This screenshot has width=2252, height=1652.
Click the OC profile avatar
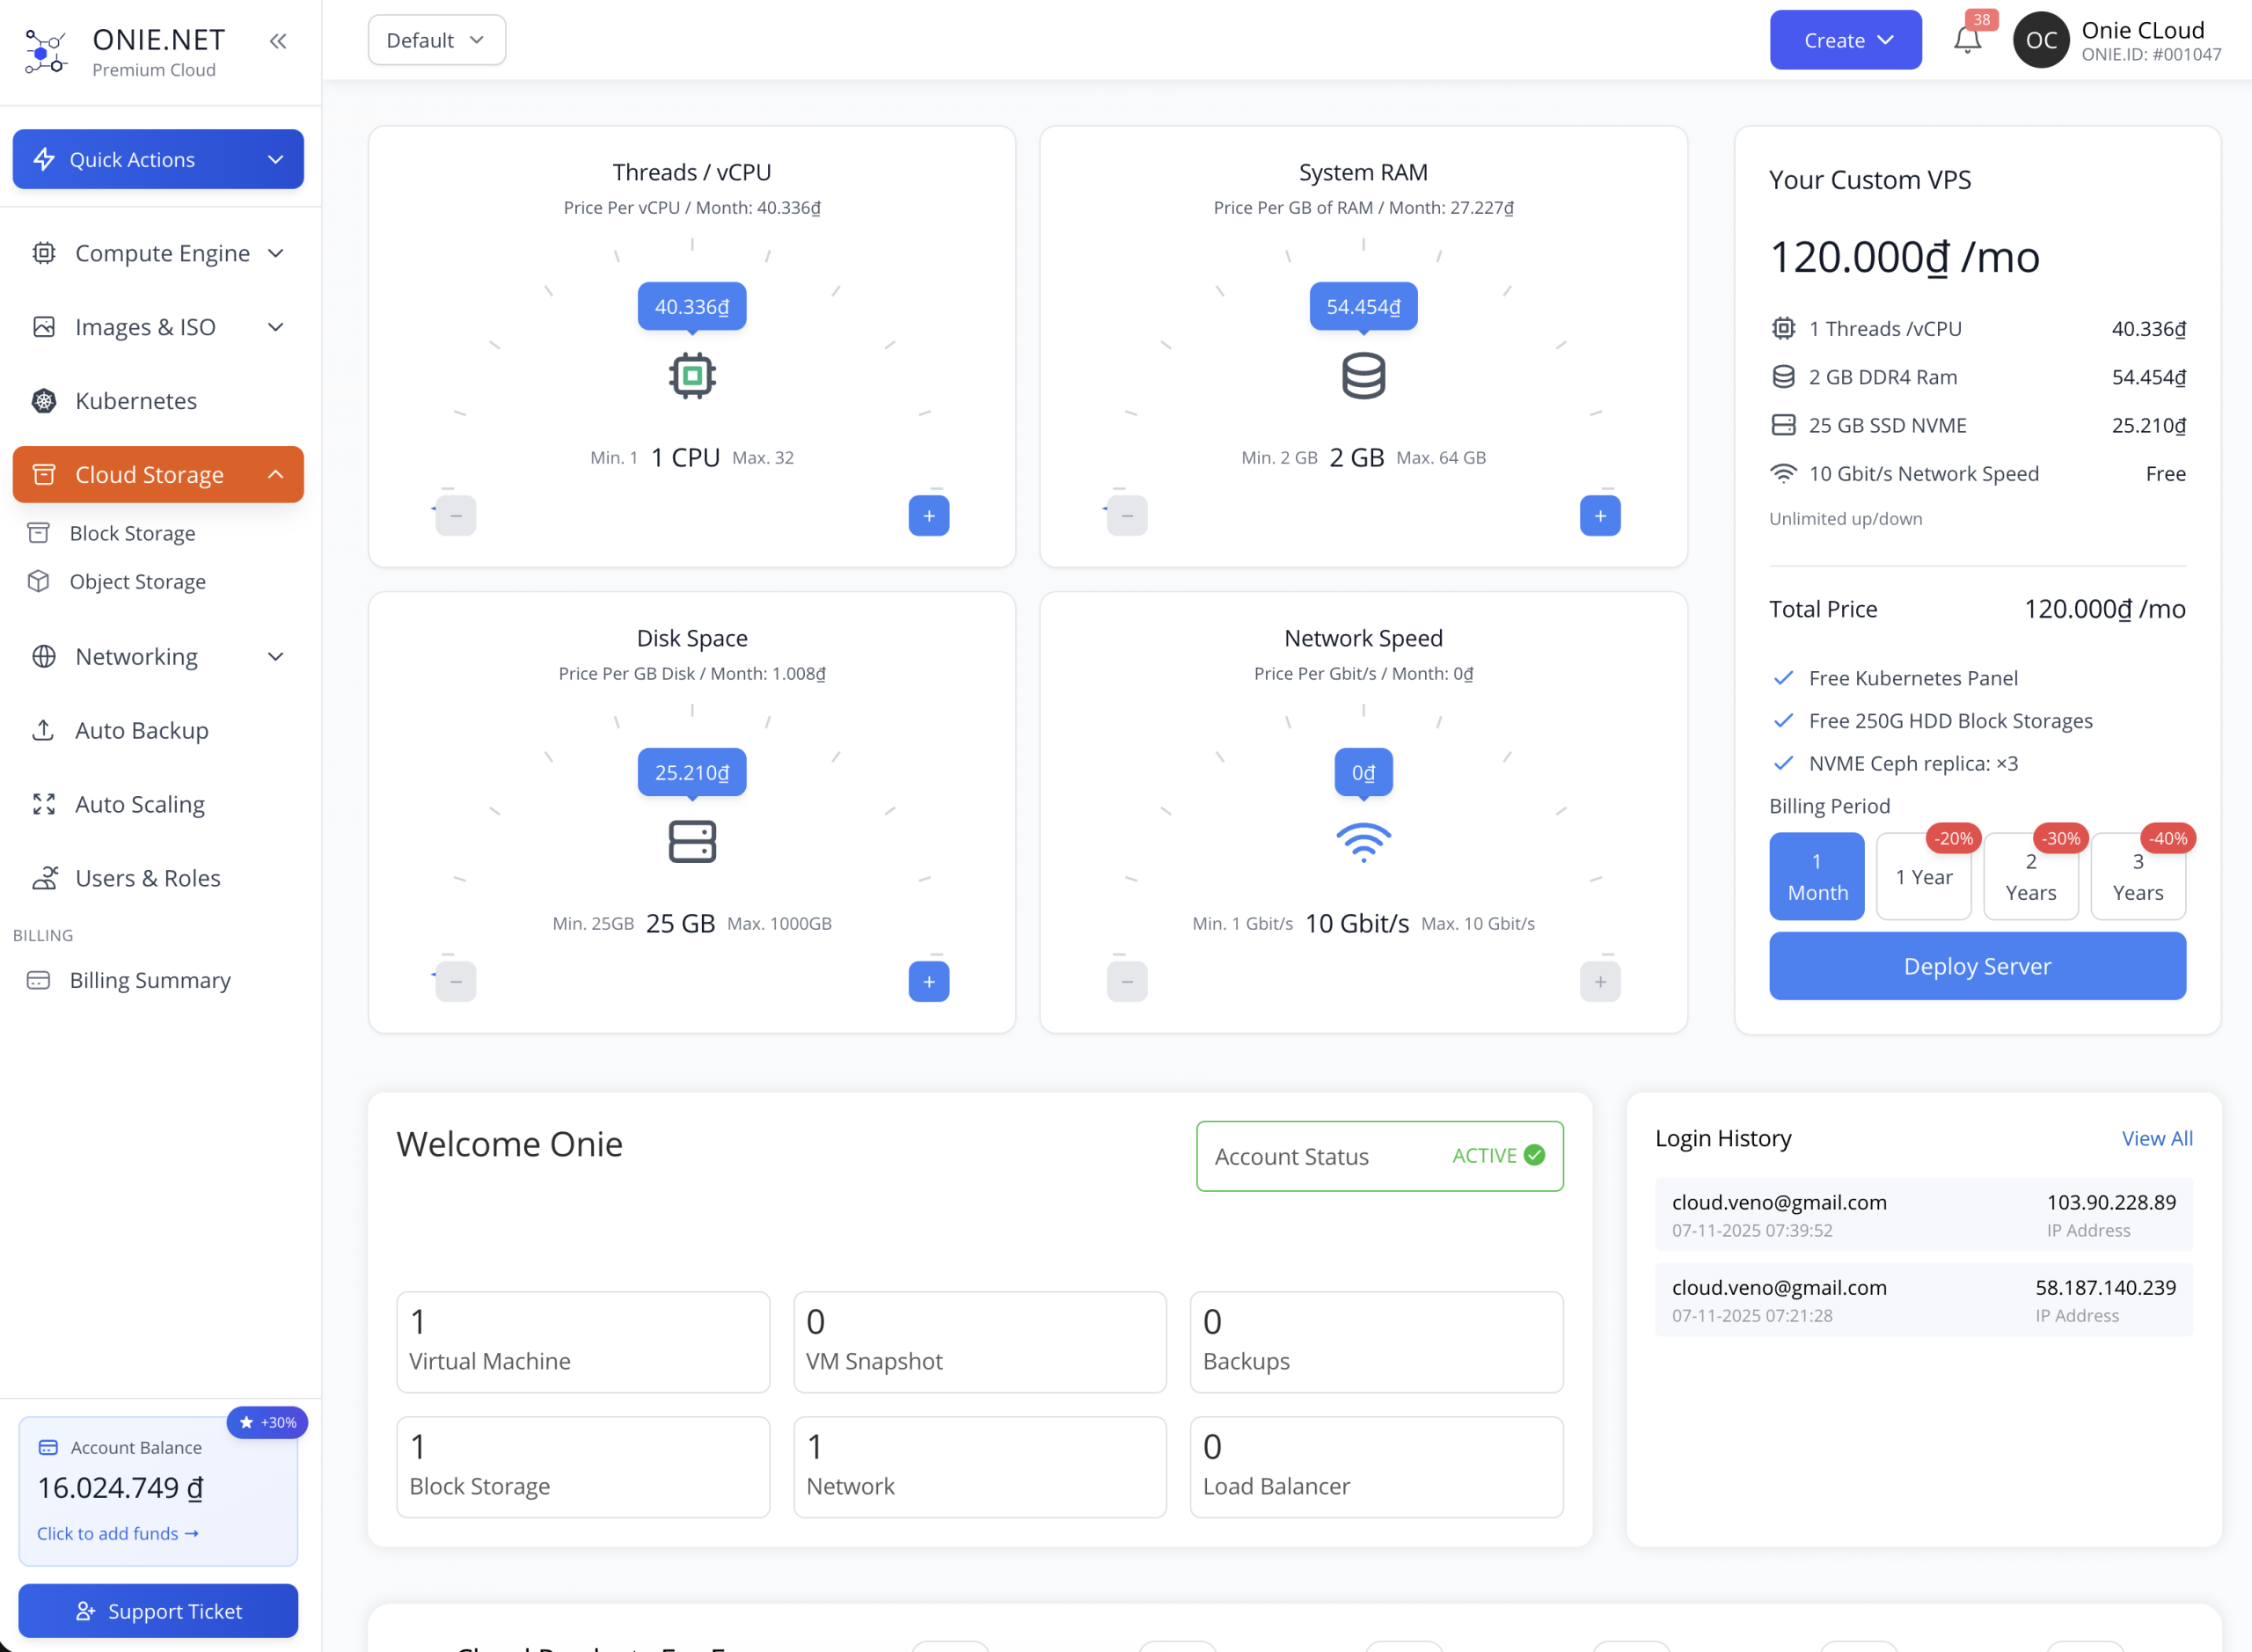pos(2040,40)
